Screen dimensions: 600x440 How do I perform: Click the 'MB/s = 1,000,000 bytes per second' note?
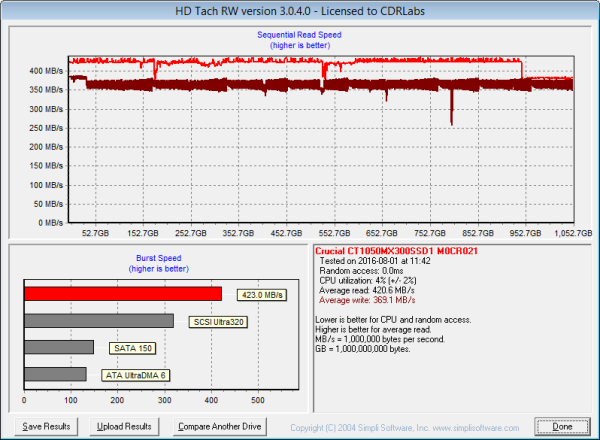coord(380,339)
